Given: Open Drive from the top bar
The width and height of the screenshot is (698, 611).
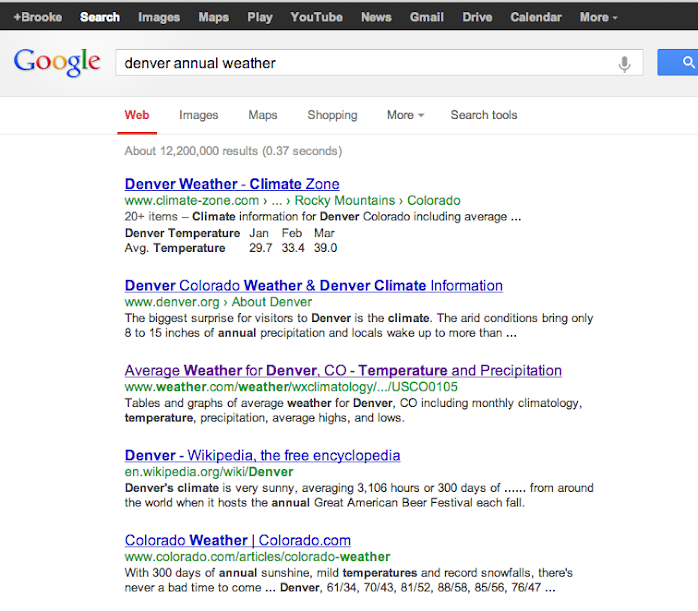Looking at the screenshot, I should coord(477,17).
